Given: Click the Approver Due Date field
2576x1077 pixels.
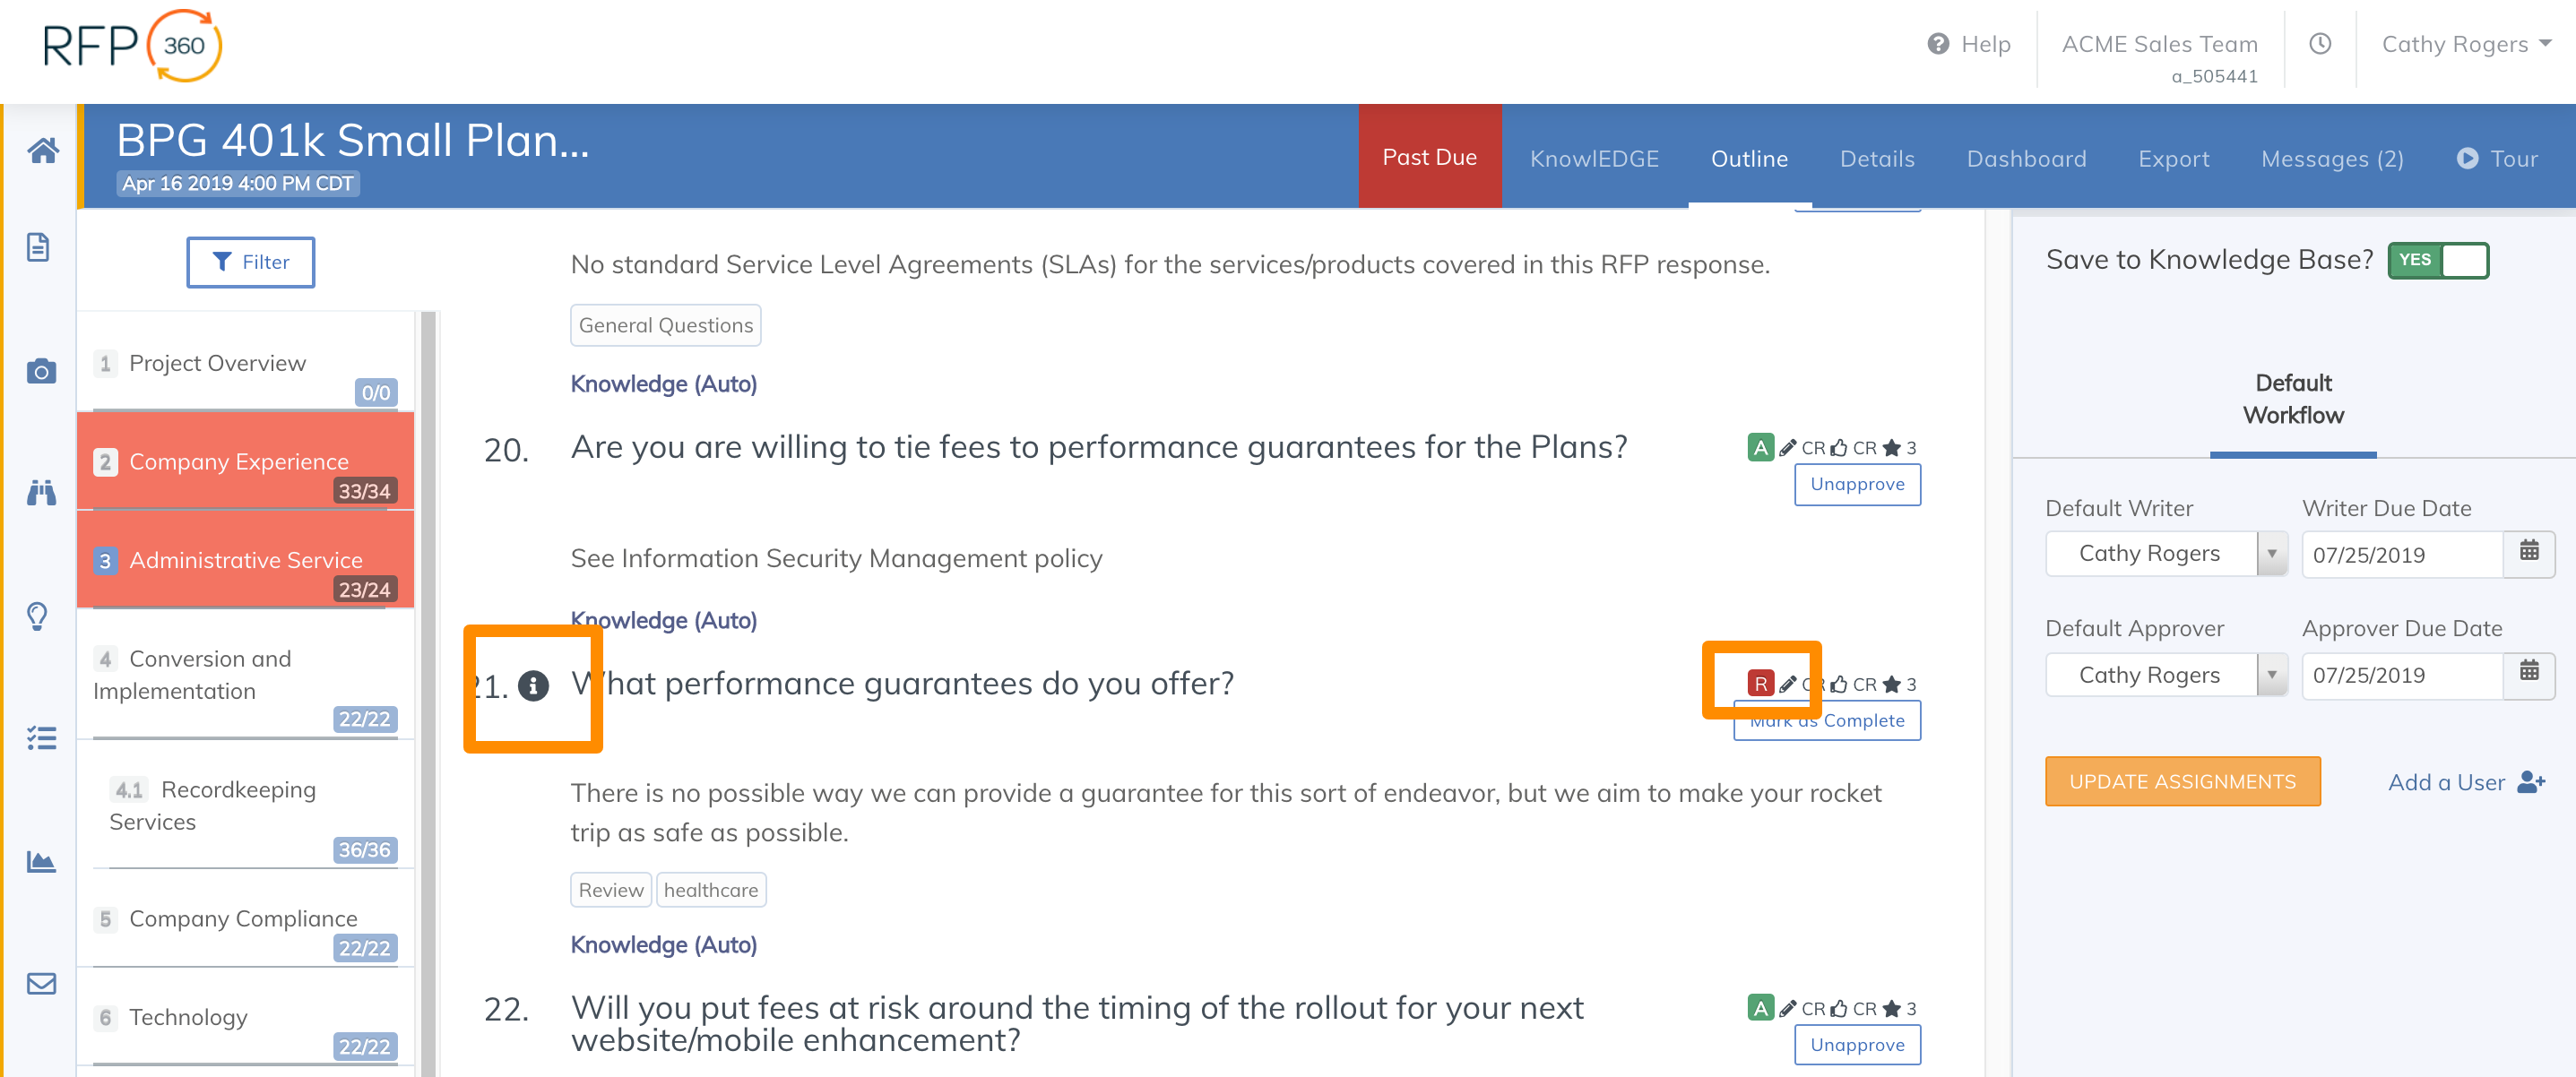Looking at the screenshot, I should tap(2402, 675).
